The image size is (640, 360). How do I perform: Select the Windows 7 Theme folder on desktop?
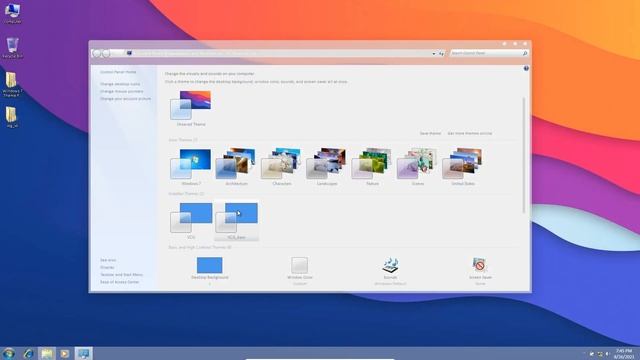12,84
